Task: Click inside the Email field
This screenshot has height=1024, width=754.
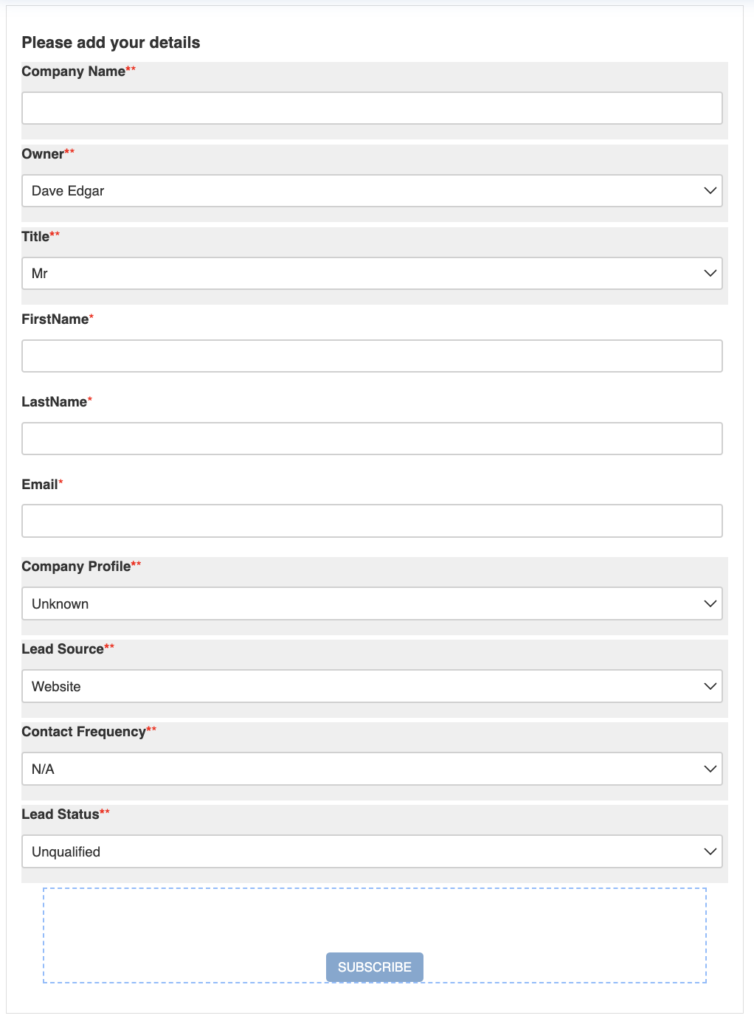Action: 370,520
